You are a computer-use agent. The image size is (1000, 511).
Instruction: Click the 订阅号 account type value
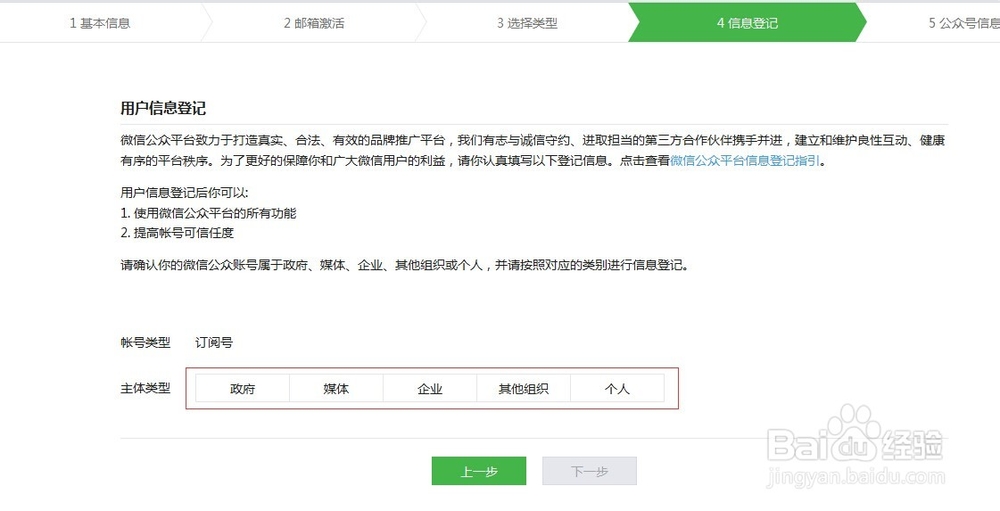[214, 343]
